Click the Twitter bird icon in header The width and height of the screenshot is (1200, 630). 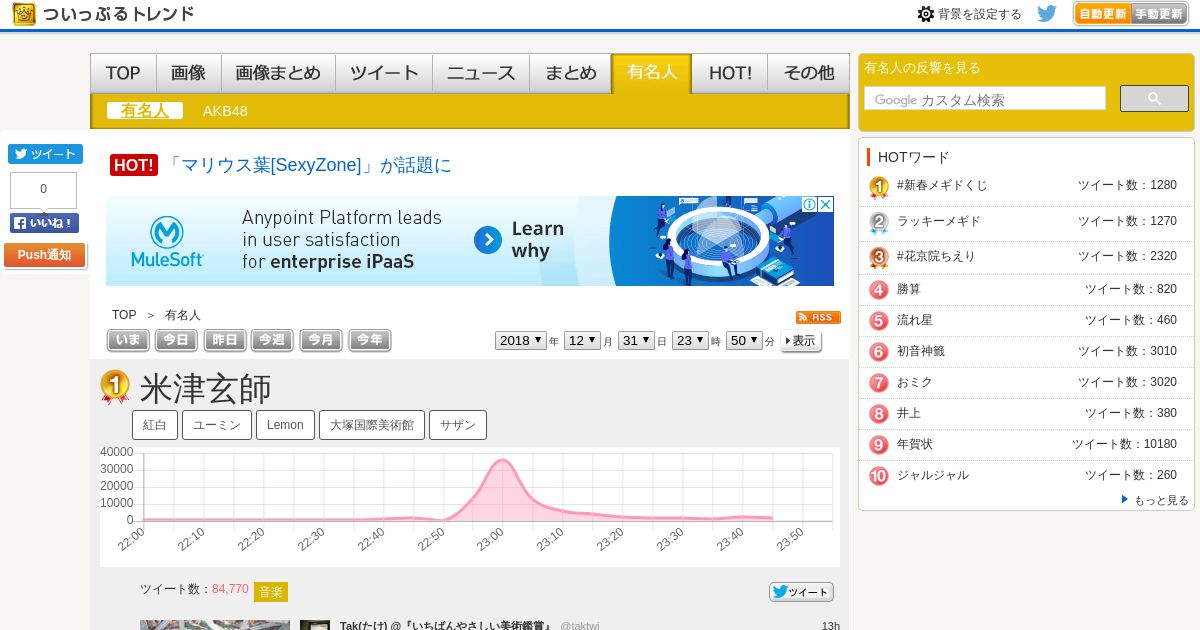pos(1047,13)
